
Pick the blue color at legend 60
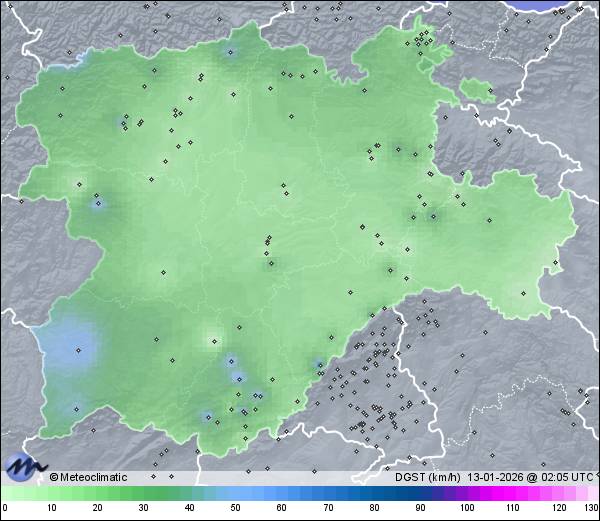[x=281, y=493]
